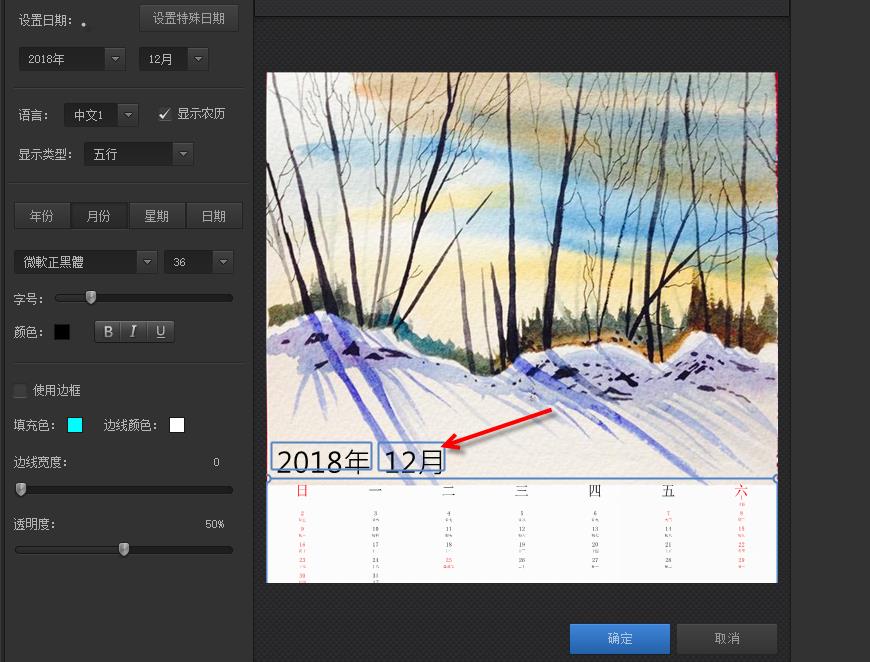
Task: Uncheck the 显示农历 checkbox
Action: [164, 114]
